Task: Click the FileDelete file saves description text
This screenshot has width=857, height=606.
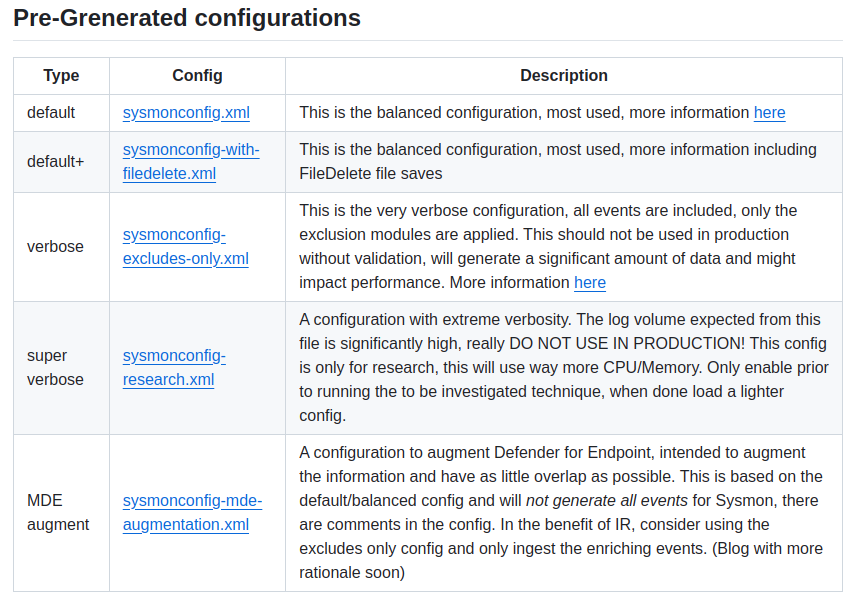Action: coord(370,174)
